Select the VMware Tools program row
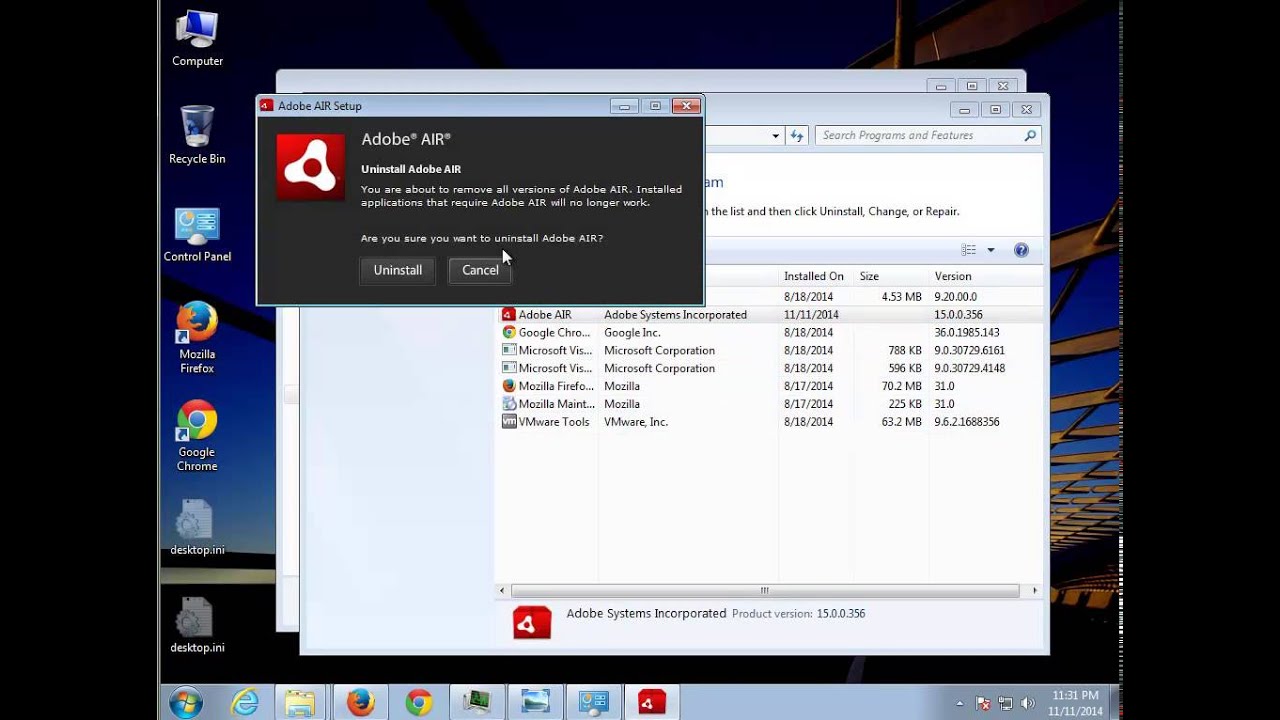This screenshot has height=720, width=1280. pyautogui.click(x=769, y=422)
